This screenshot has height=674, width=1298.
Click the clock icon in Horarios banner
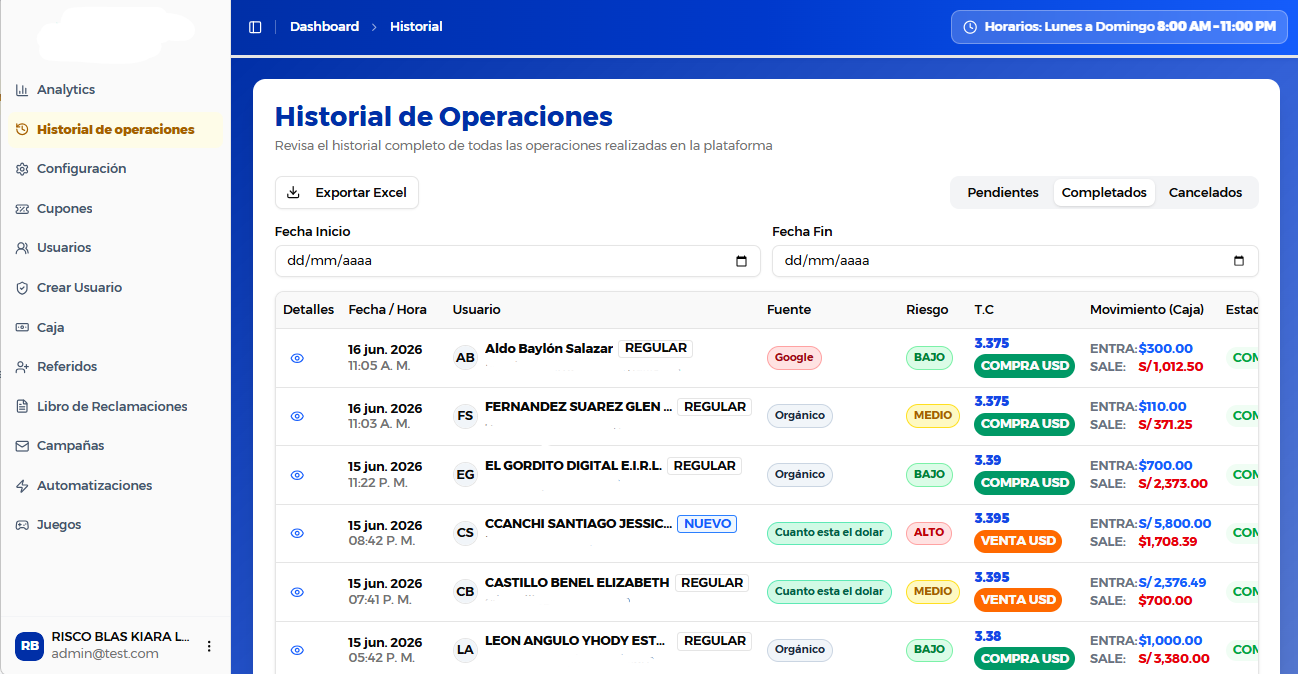(970, 27)
